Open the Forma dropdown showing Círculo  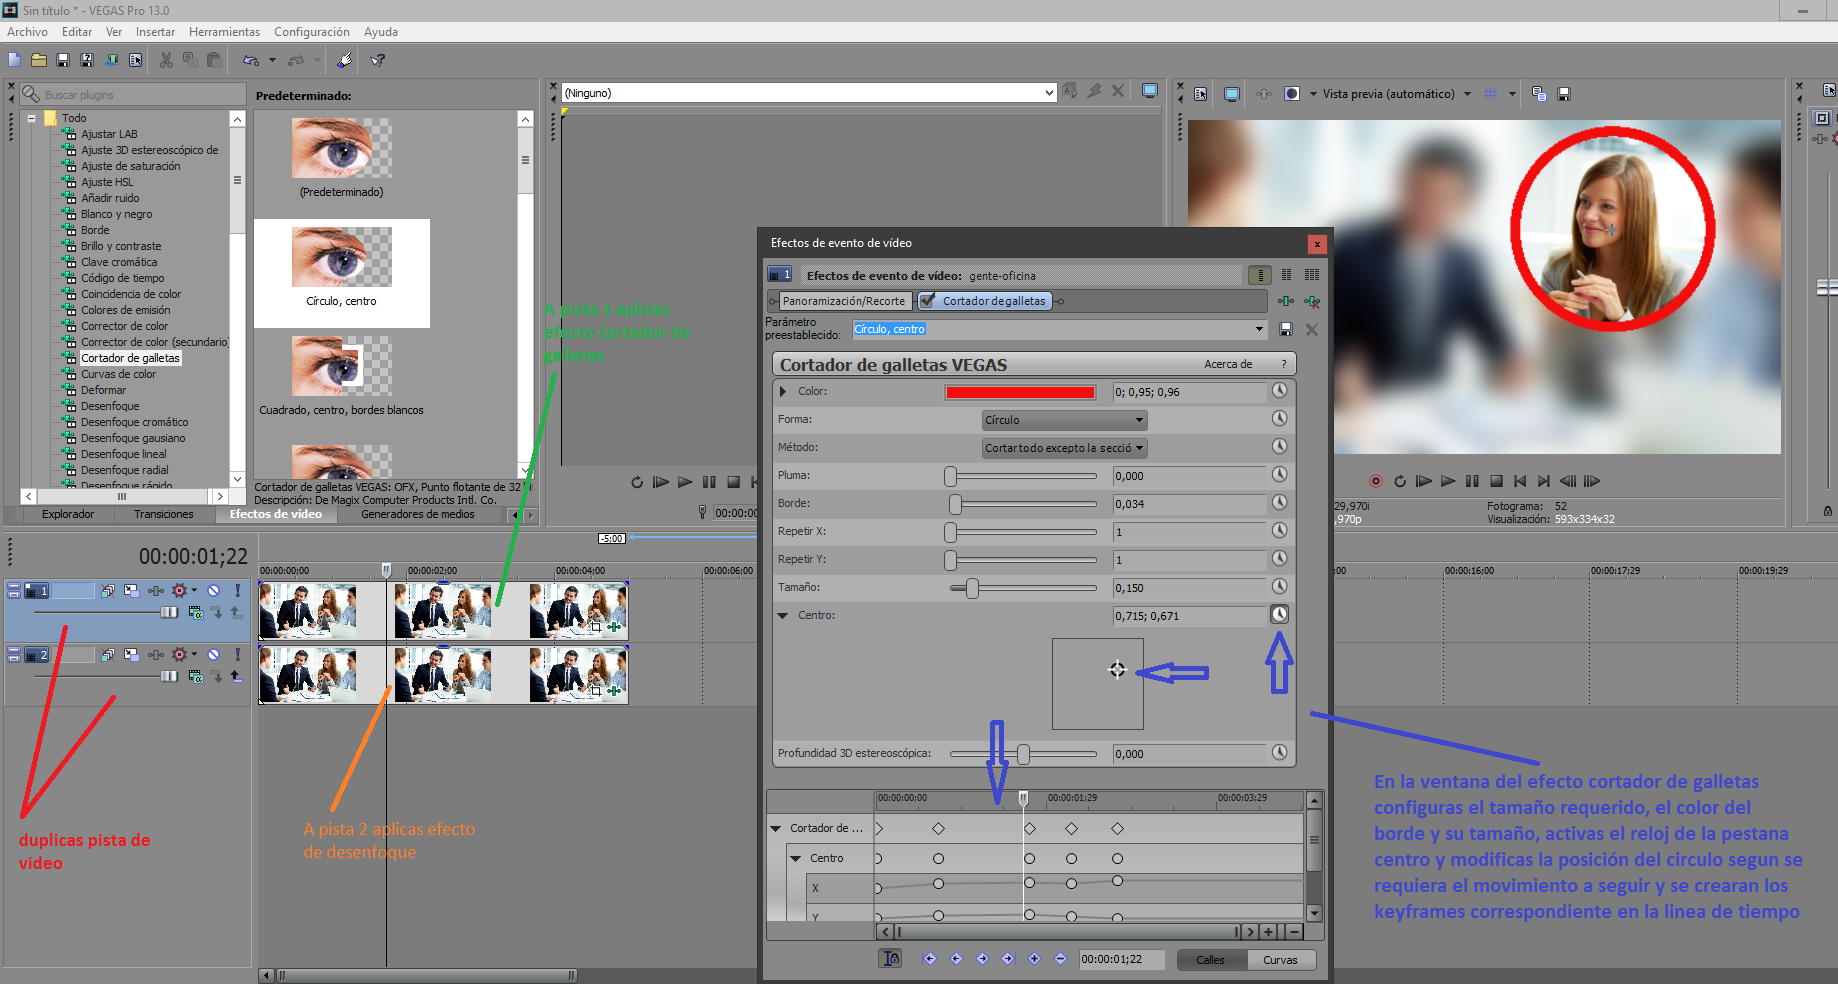[x=1064, y=420]
